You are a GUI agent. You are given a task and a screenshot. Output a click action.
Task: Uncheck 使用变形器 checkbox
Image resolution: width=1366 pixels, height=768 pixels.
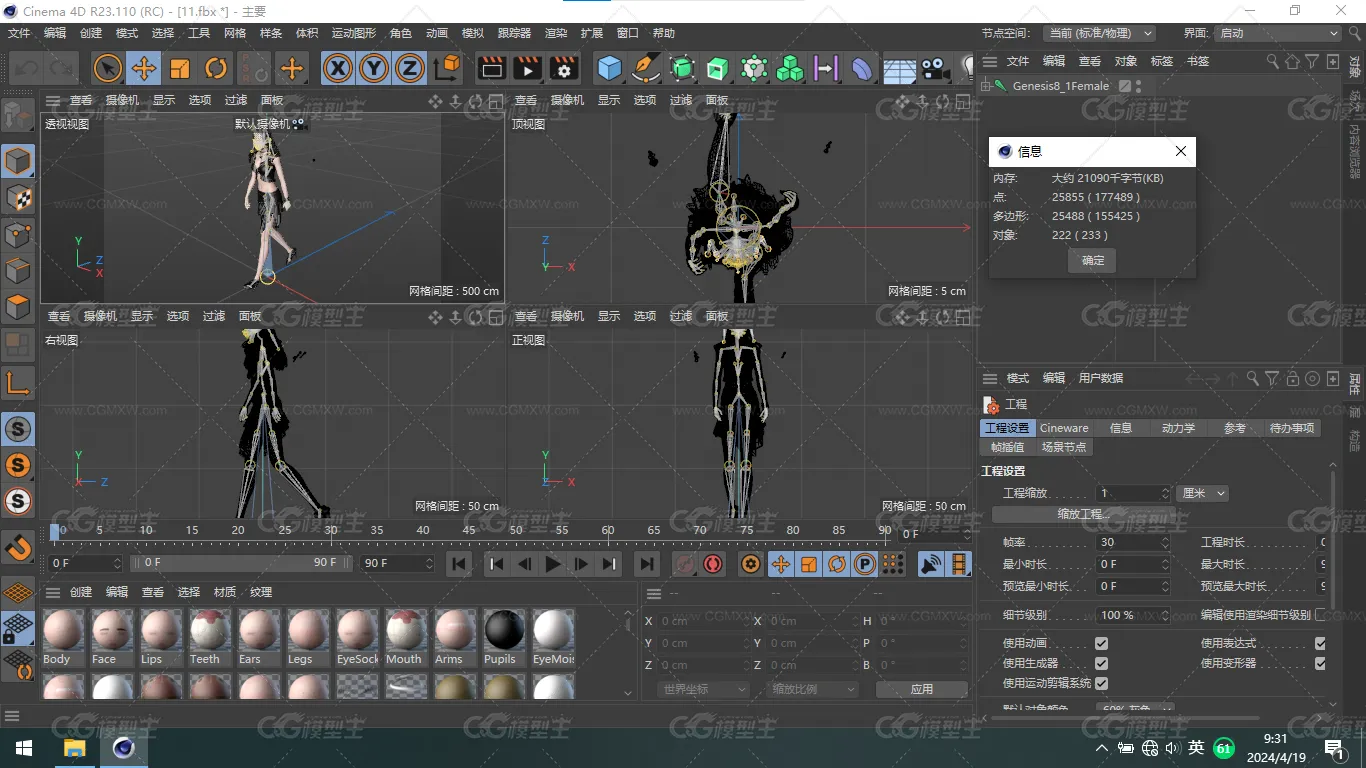pos(1320,663)
